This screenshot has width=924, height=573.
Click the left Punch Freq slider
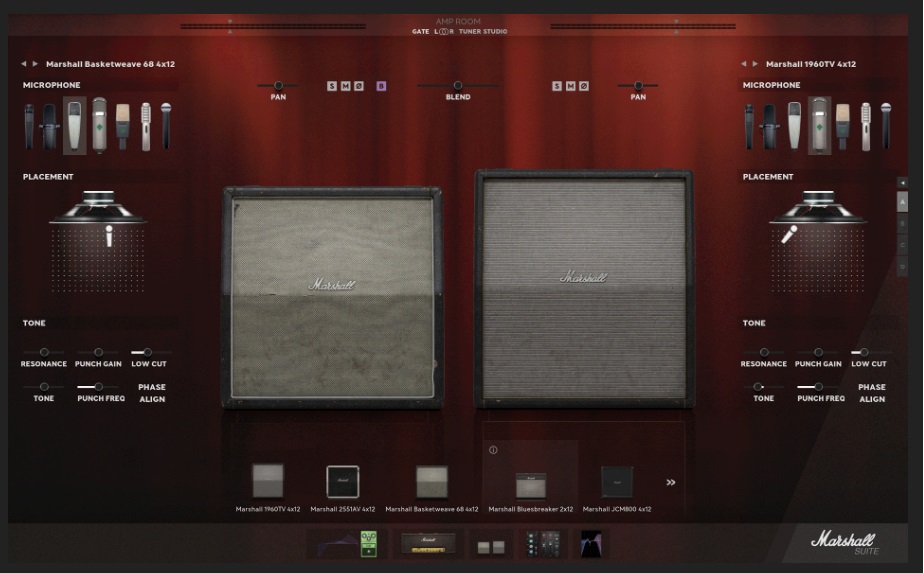98,387
